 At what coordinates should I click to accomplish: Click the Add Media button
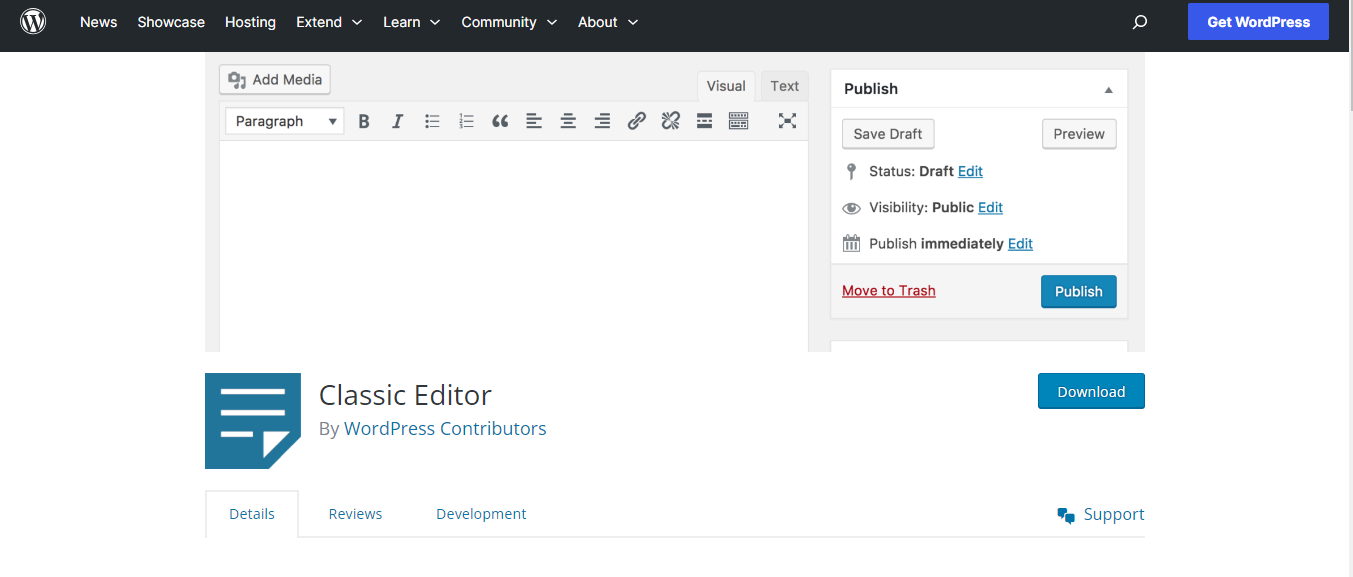click(x=275, y=80)
